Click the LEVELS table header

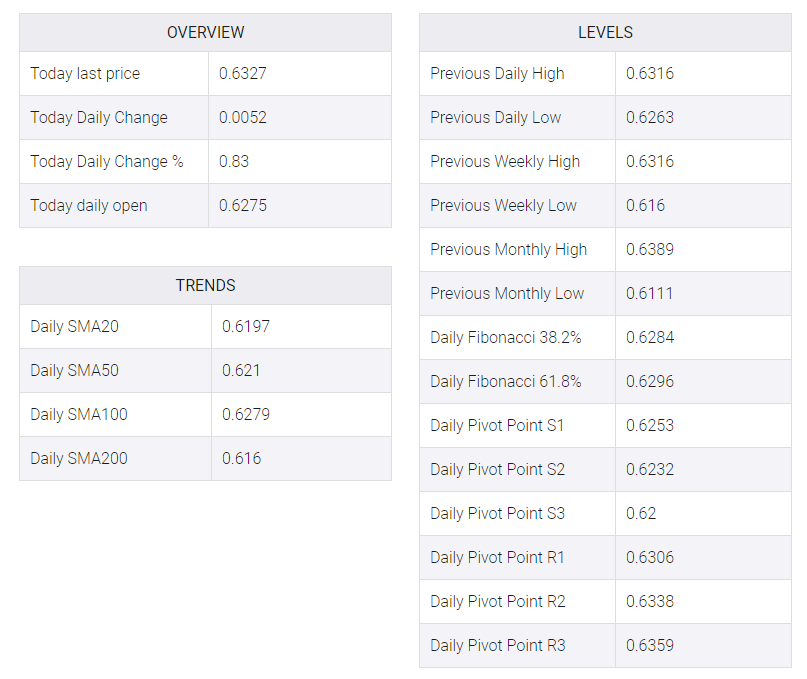605,32
